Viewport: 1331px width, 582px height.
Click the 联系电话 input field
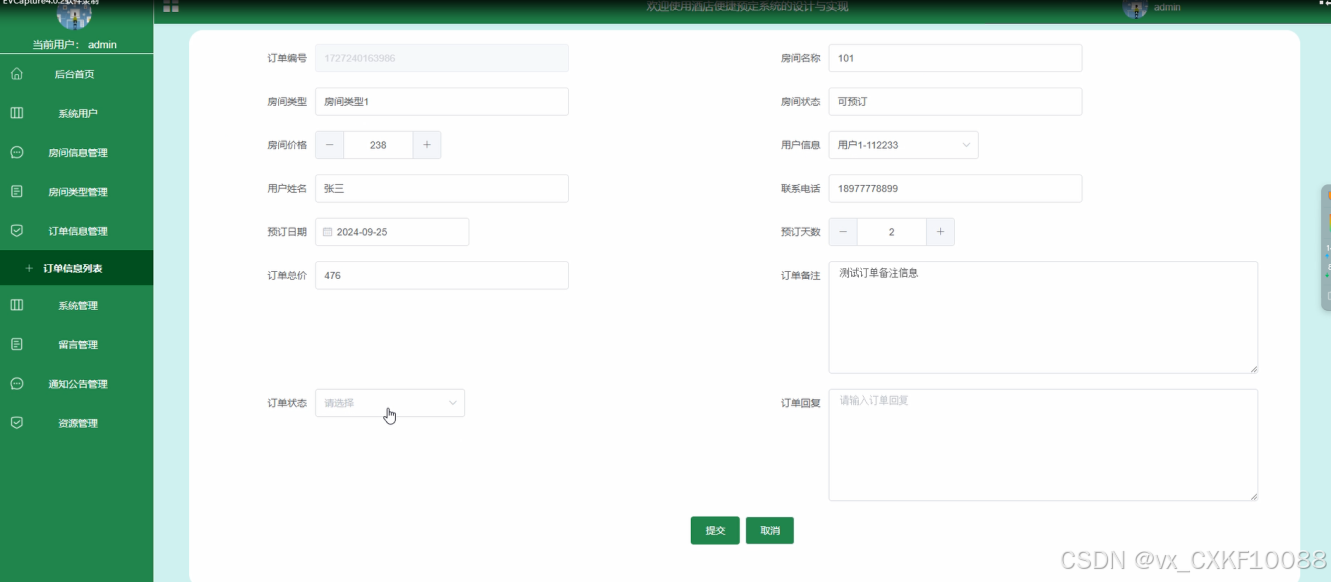coord(955,188)
